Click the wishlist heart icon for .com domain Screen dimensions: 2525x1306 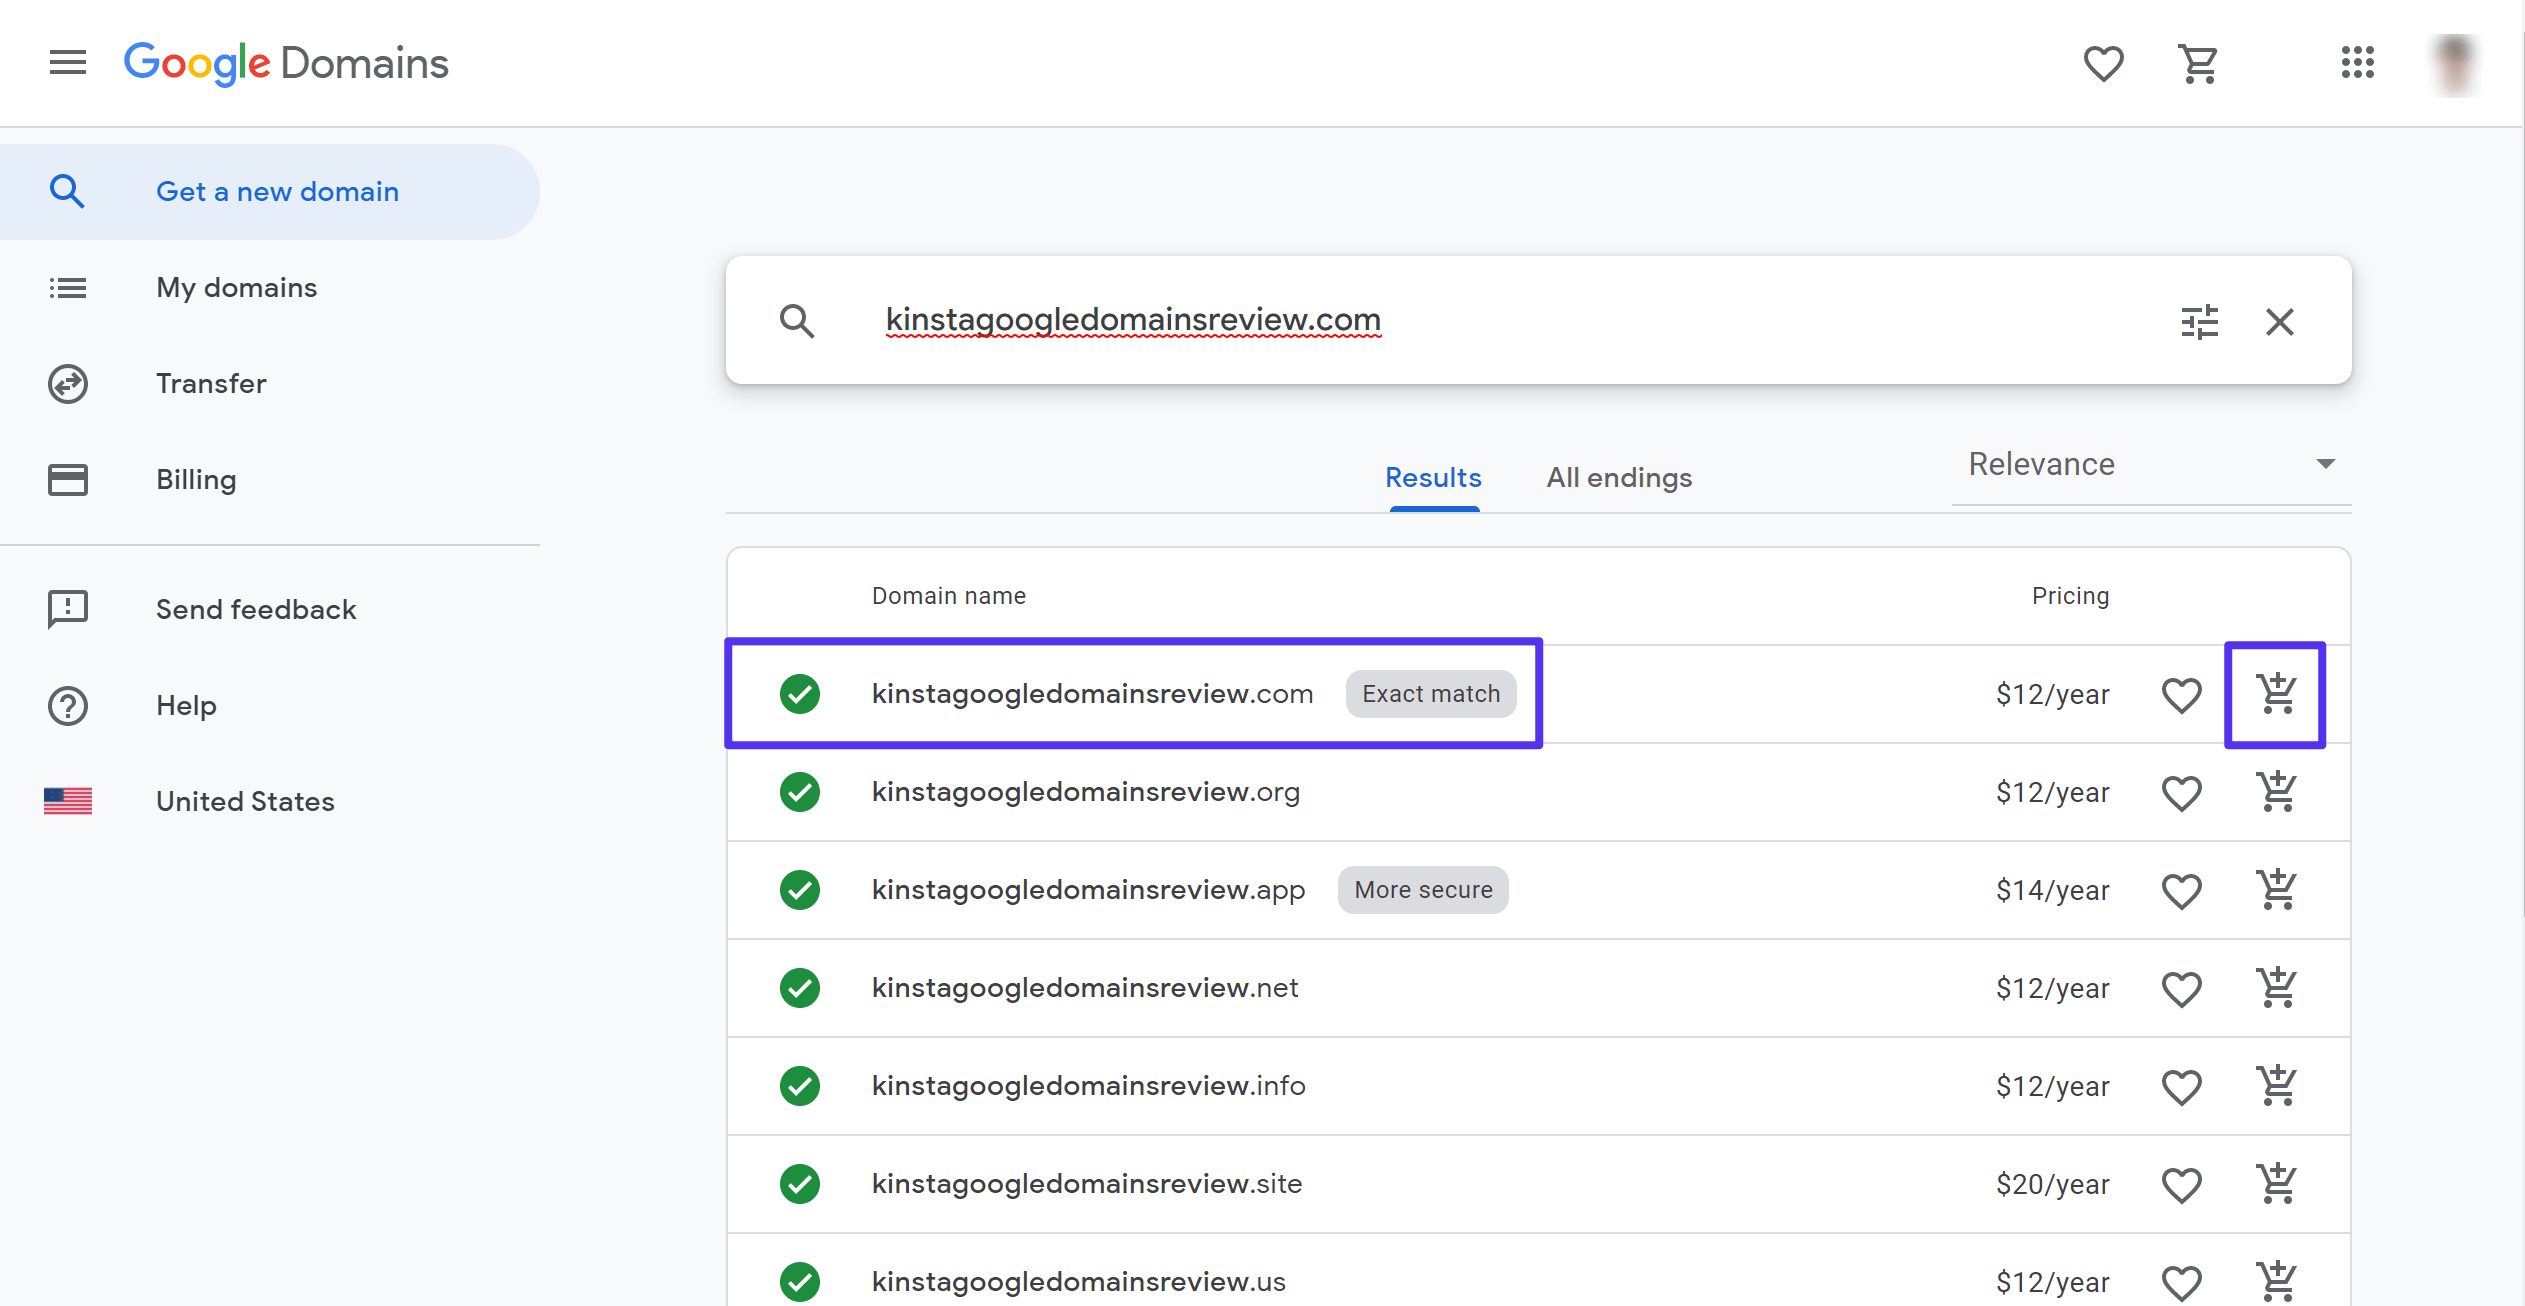[x=2182, y=695]
